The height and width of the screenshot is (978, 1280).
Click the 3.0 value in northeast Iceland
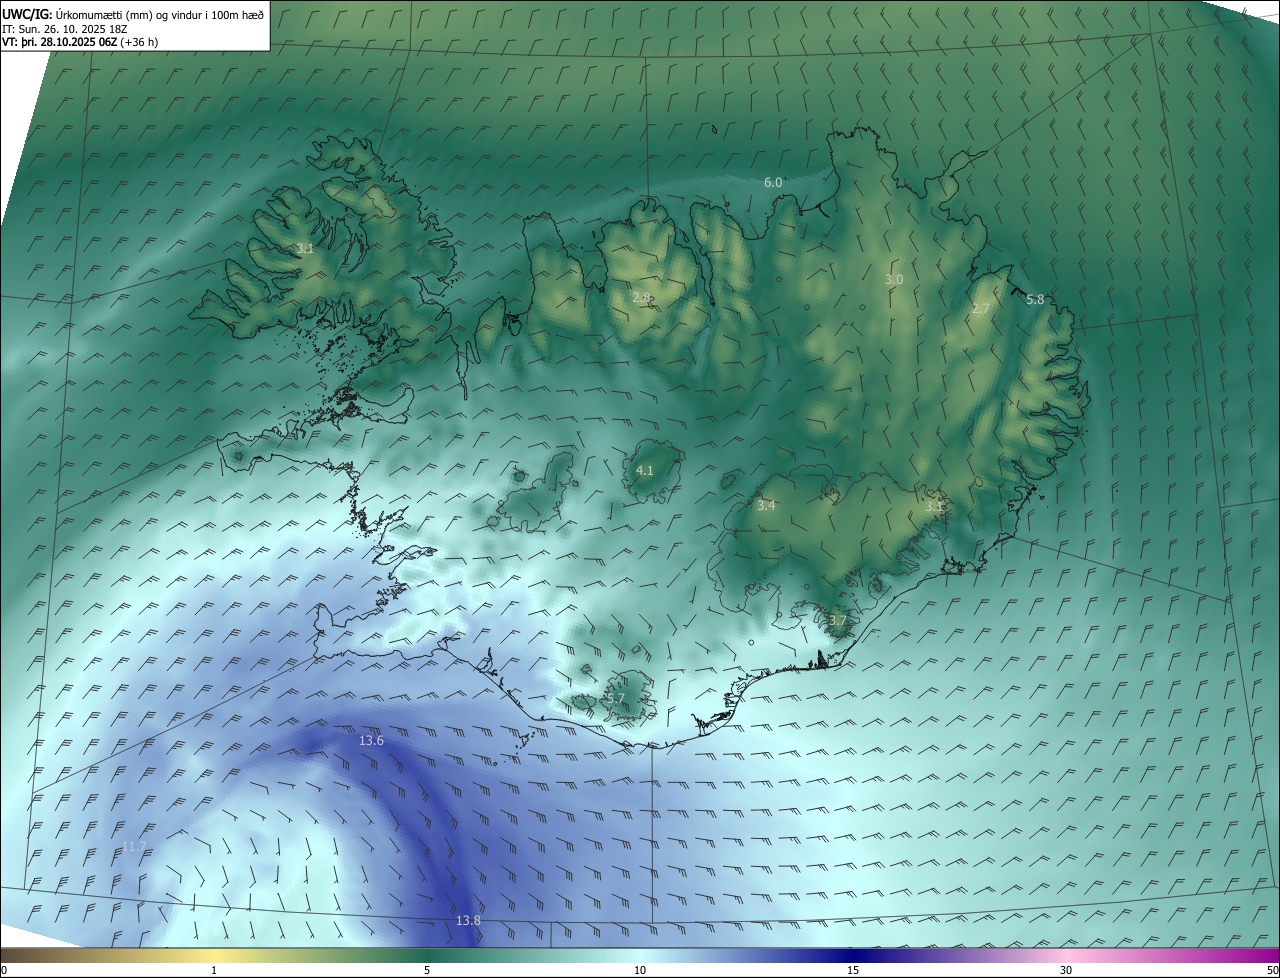coord(894,280)
